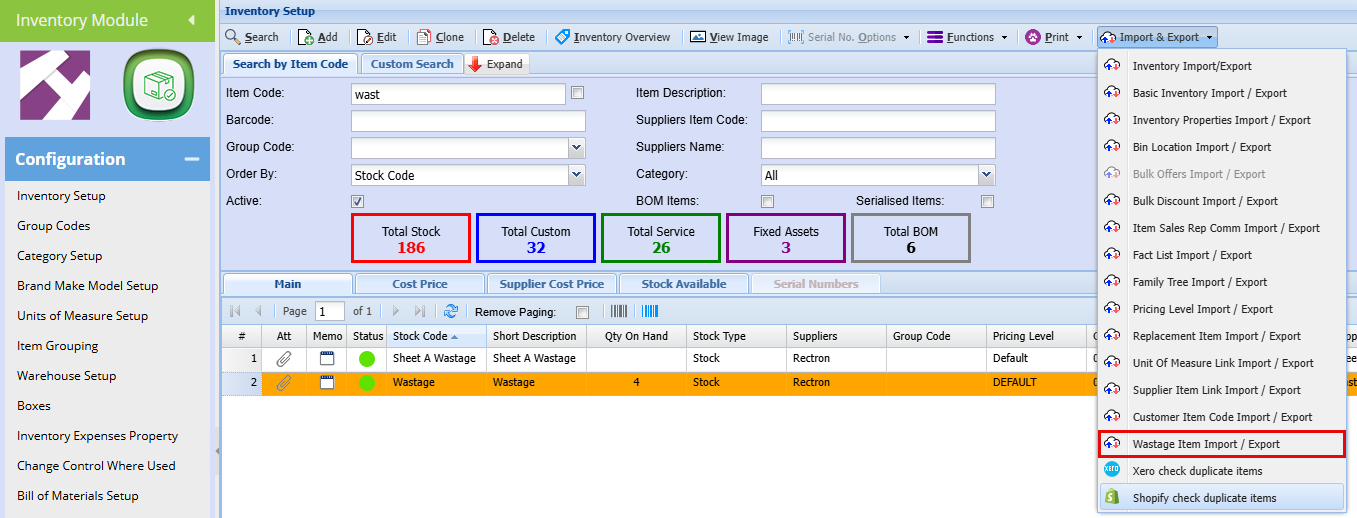Open Group Codes in sidebar
The width and height of the screenshot is (1357, 518).
coord(54,226)
